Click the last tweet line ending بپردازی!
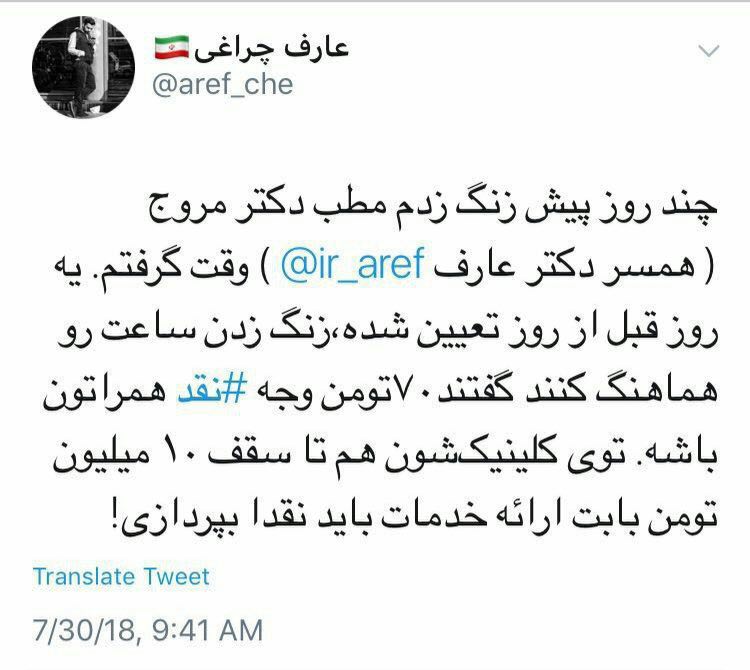Image resolution: width=750 pixels, height=670 pixels. 414,518
